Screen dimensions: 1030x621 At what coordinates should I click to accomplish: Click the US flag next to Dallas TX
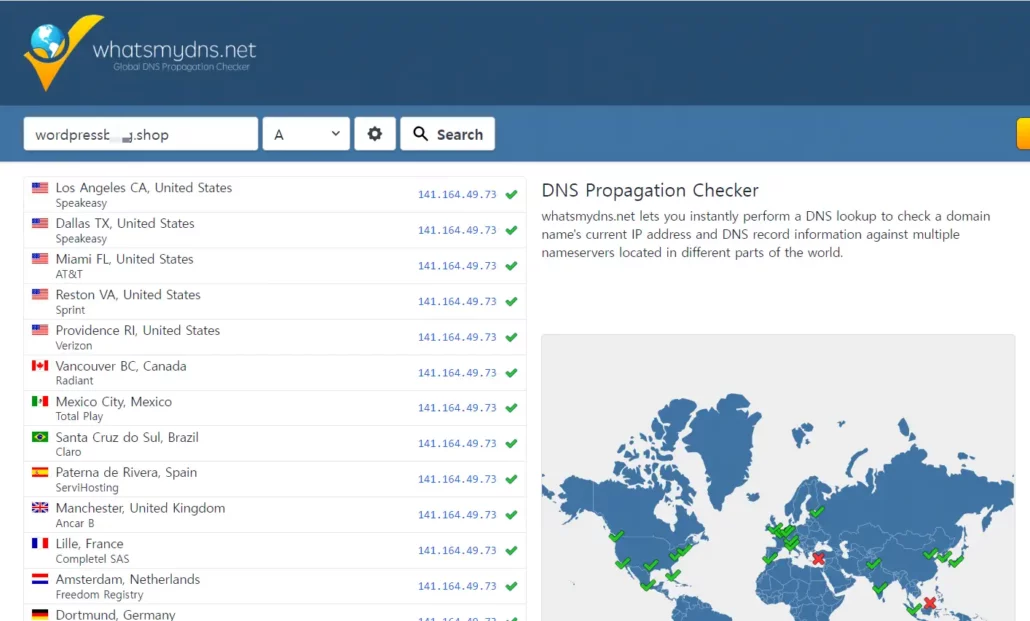click(x=40, y=223)
